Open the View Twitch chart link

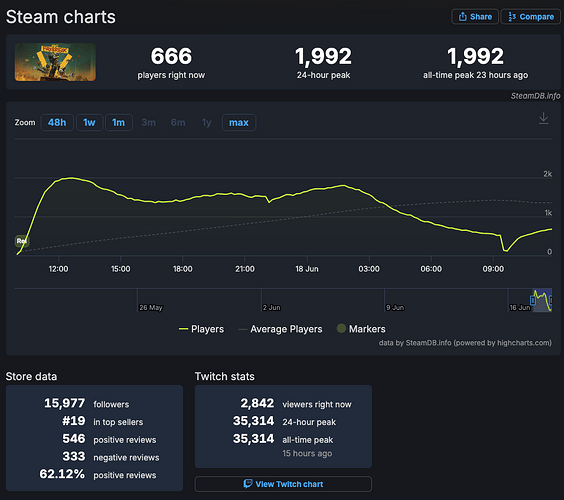point(283,484)
